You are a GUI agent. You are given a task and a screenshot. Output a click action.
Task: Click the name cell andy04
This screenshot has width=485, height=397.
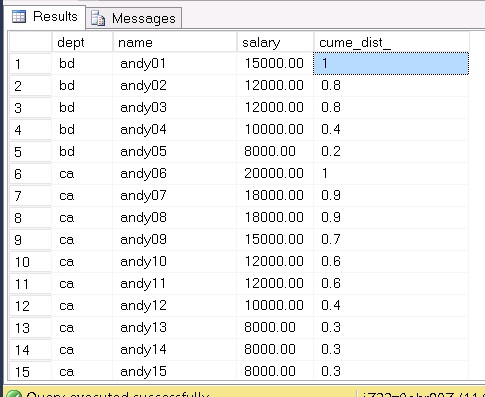pos(175,129)
